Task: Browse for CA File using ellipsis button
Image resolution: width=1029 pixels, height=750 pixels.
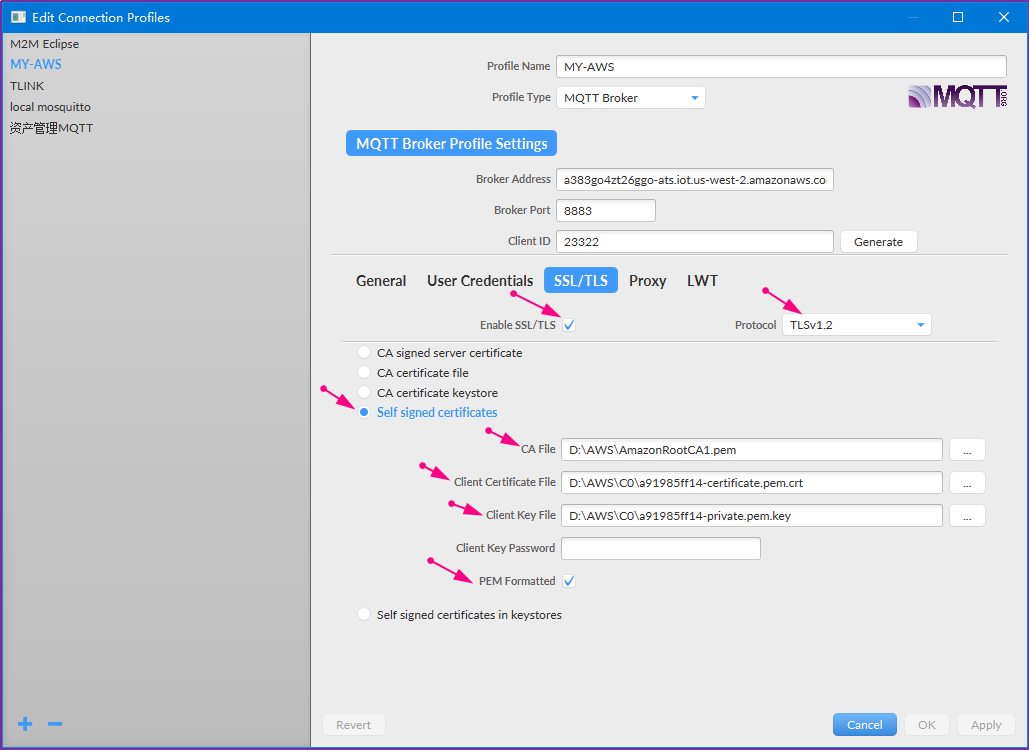Action: coord(967,450)
